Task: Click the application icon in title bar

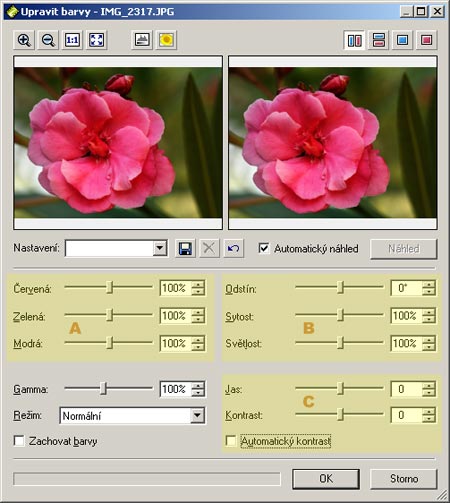Action: point(12,12)
